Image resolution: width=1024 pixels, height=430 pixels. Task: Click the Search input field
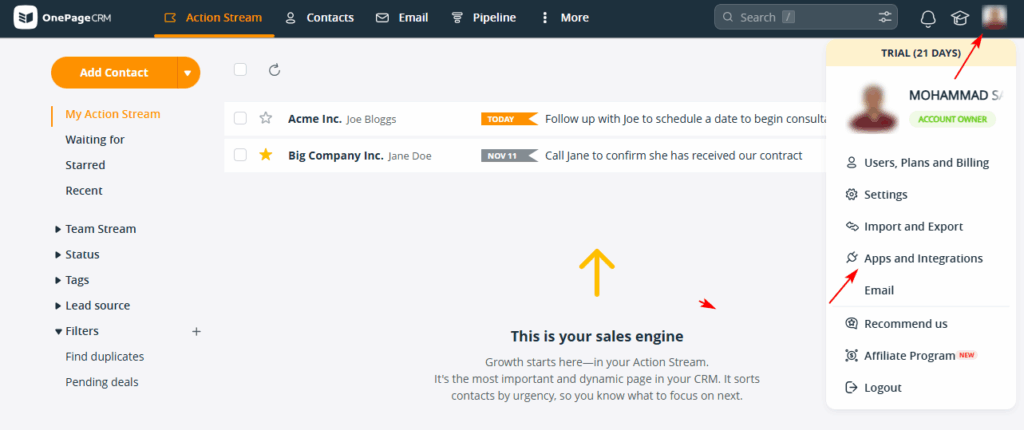(805, 18)
